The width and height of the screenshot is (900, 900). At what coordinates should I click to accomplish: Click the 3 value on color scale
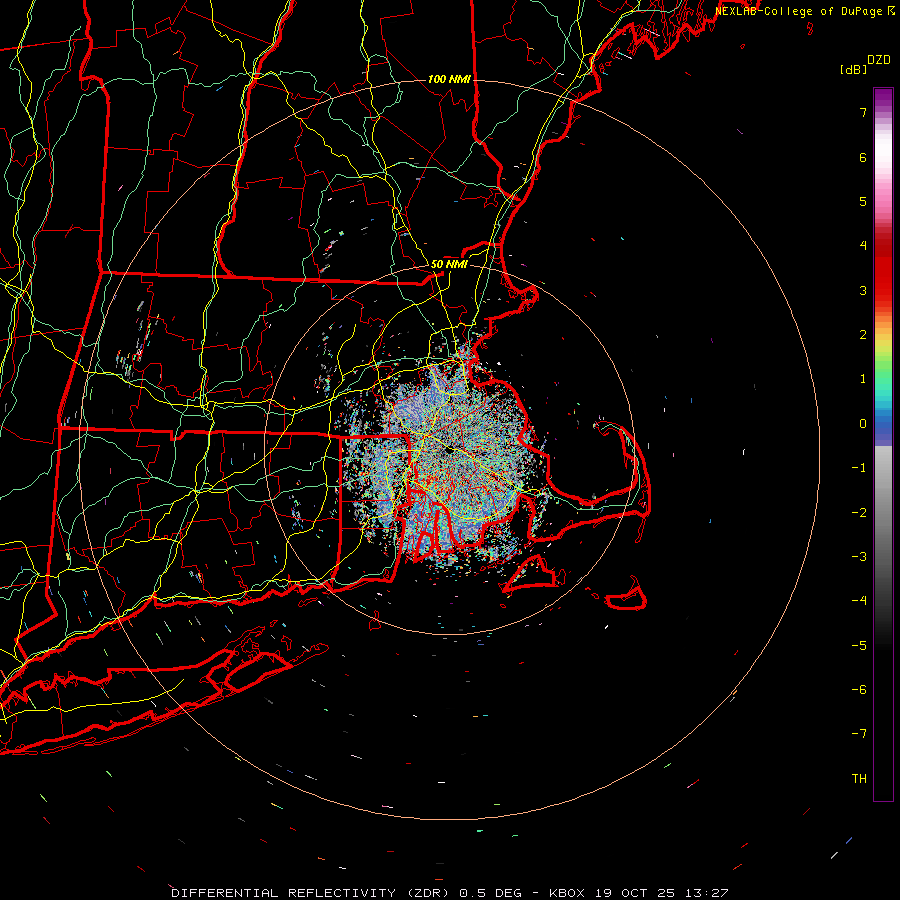pyautogui.click(x=863, y=290)
